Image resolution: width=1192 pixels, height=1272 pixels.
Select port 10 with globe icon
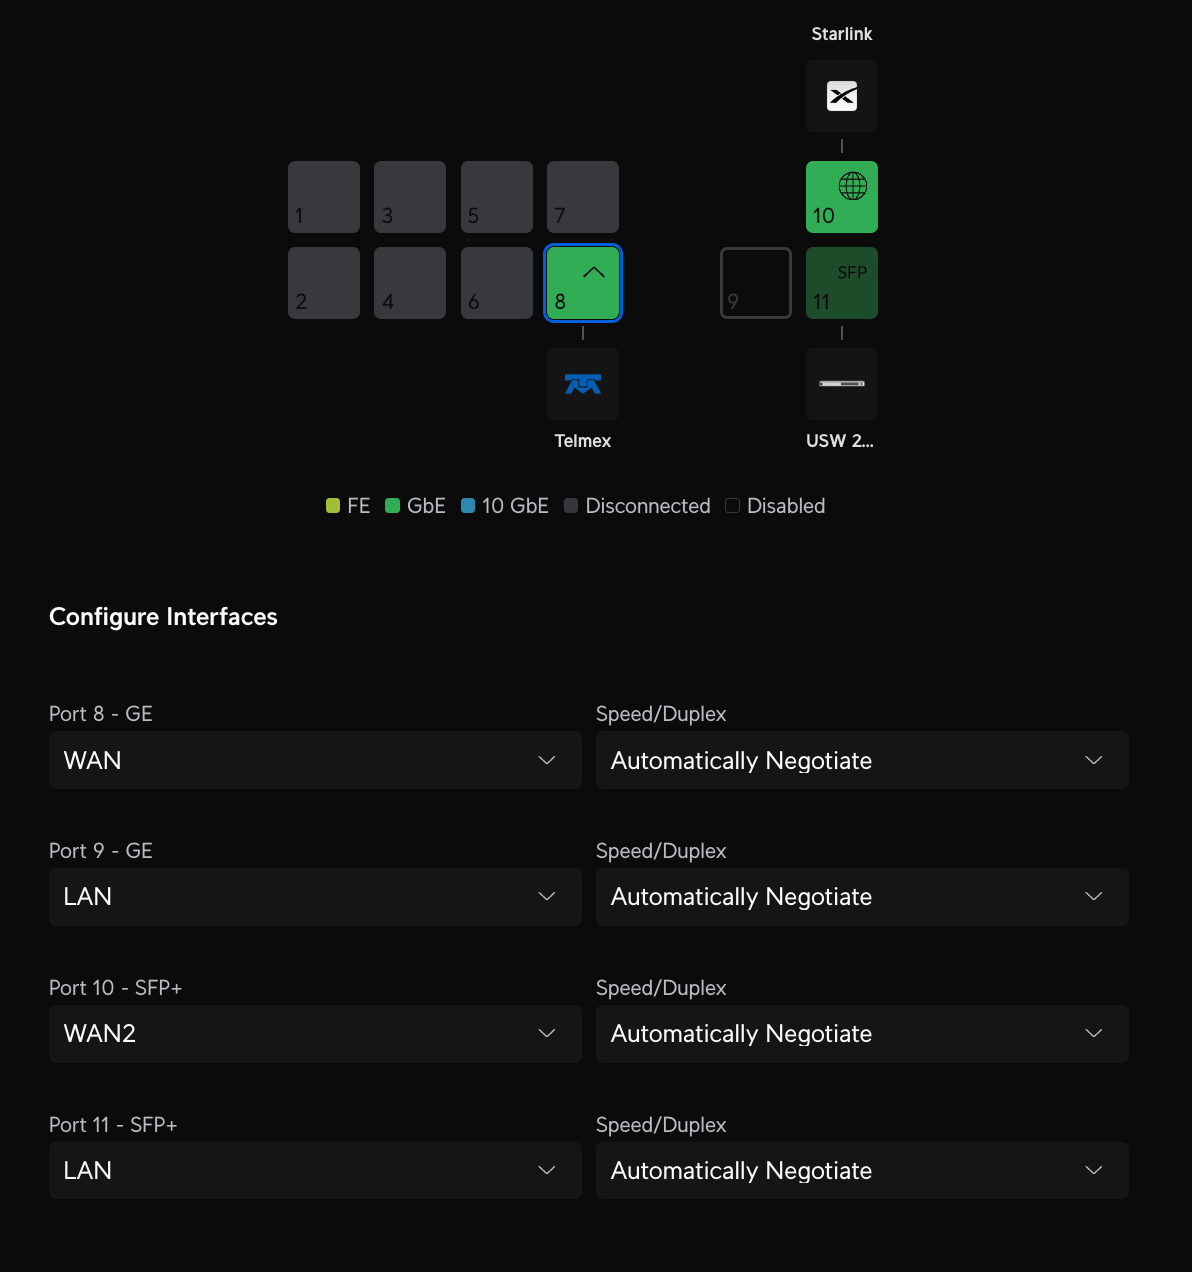pyautogui.click(x=842, y=197)
